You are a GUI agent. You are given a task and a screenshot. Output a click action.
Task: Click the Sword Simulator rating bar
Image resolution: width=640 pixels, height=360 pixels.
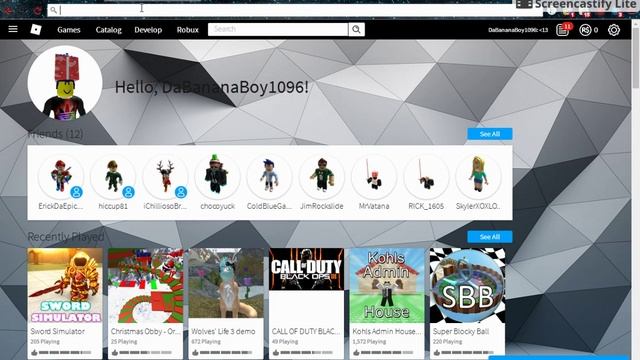(65, 352)
